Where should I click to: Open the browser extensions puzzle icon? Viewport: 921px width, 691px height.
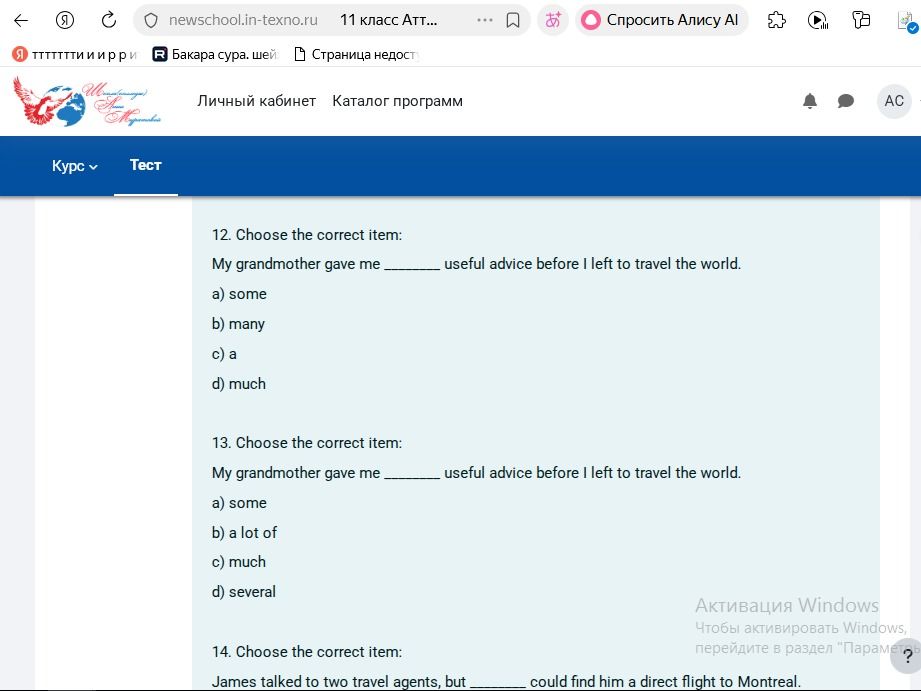tap(777, 21)
